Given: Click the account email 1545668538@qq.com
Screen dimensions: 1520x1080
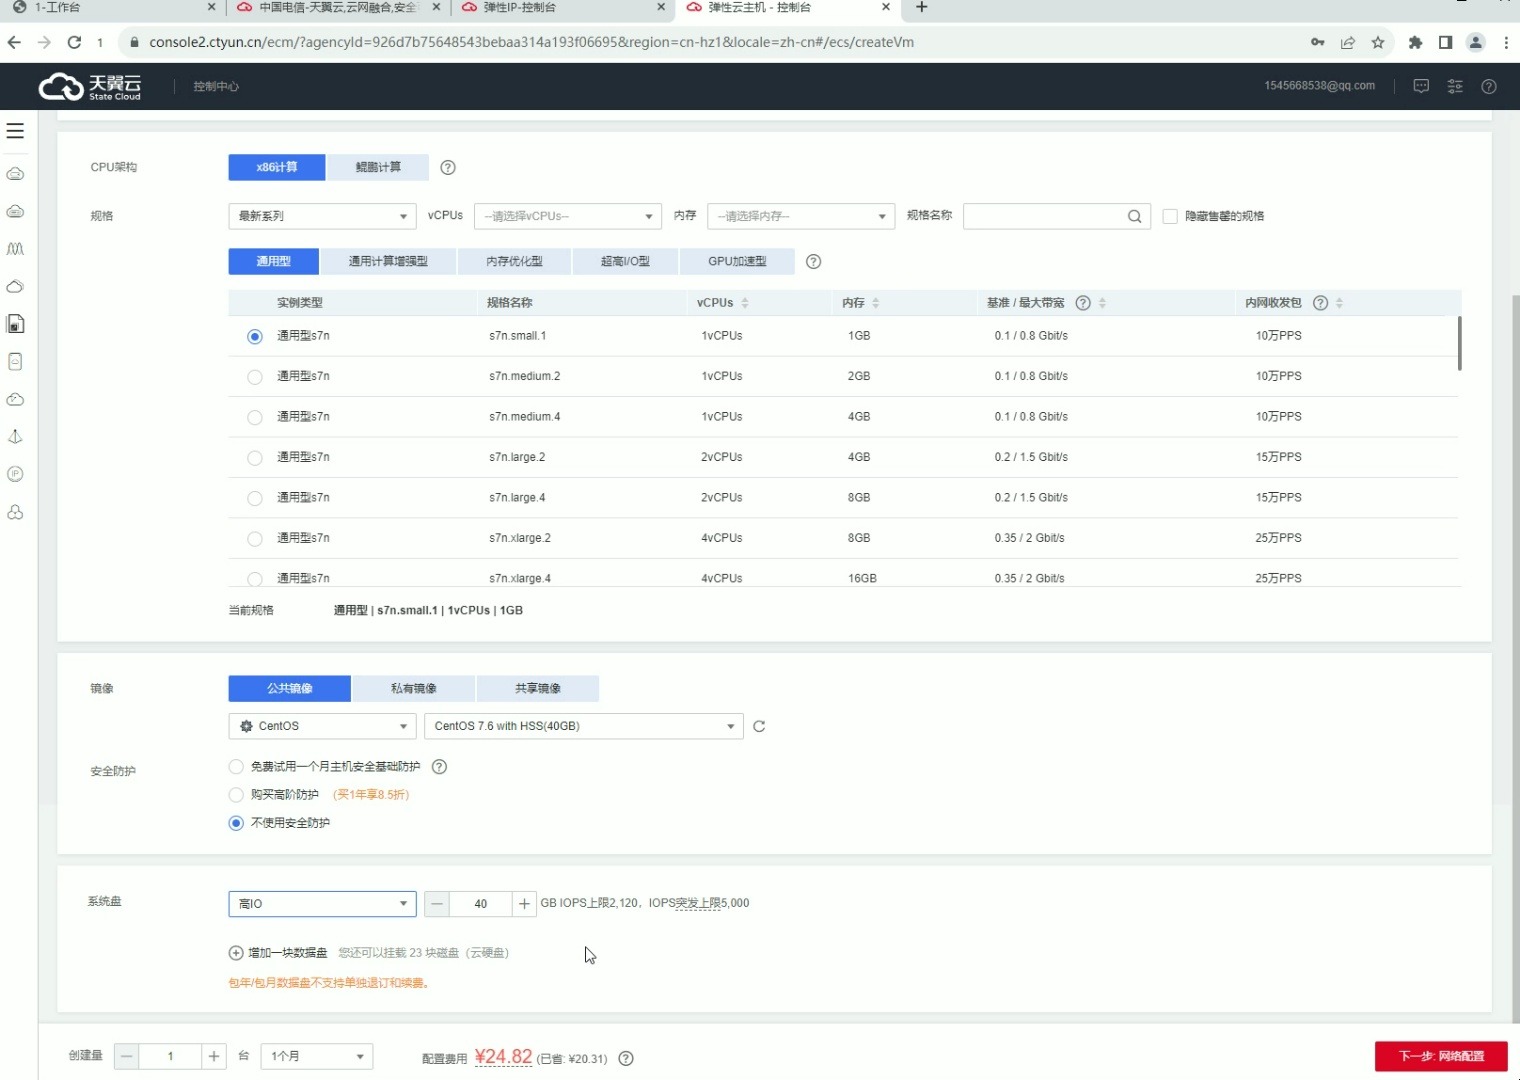Looking at the screenshot, I should pos(1319,86).
